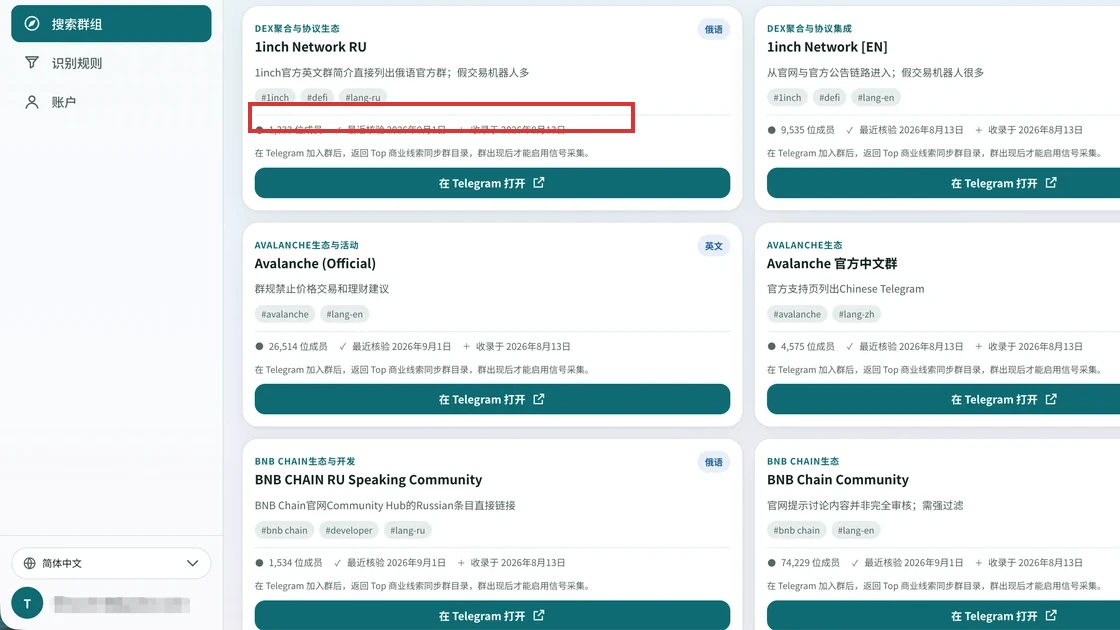
Task: Select the #1inch tag on 1inch Network [EN]
Action: [787, 97]
